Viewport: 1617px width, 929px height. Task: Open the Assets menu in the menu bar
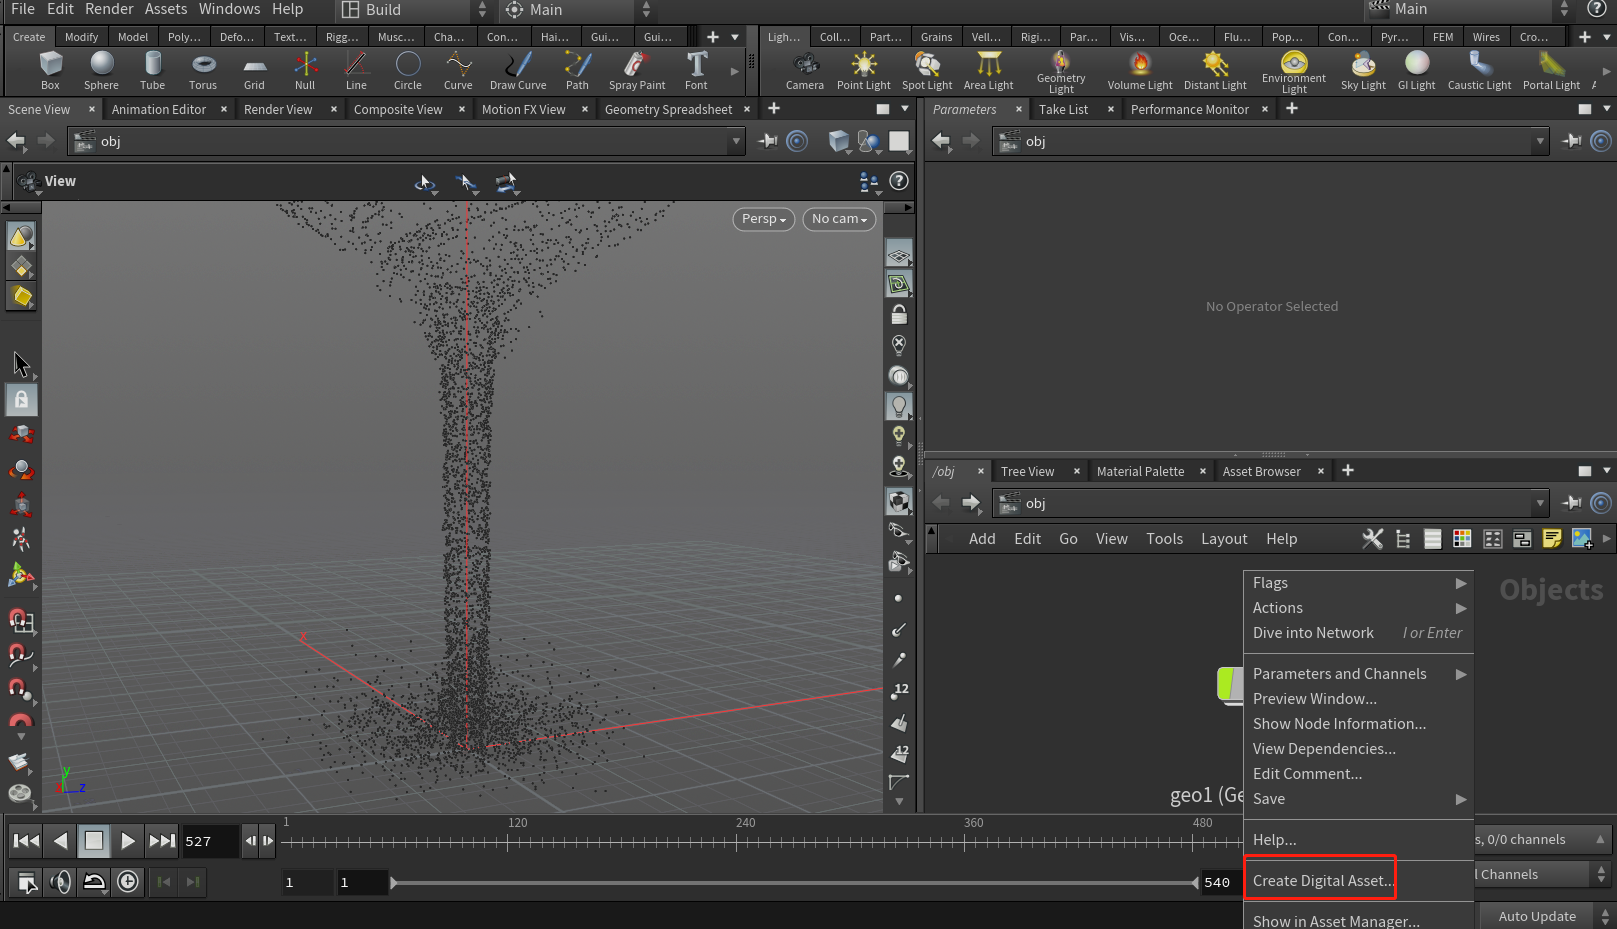(x=165, y=9)
